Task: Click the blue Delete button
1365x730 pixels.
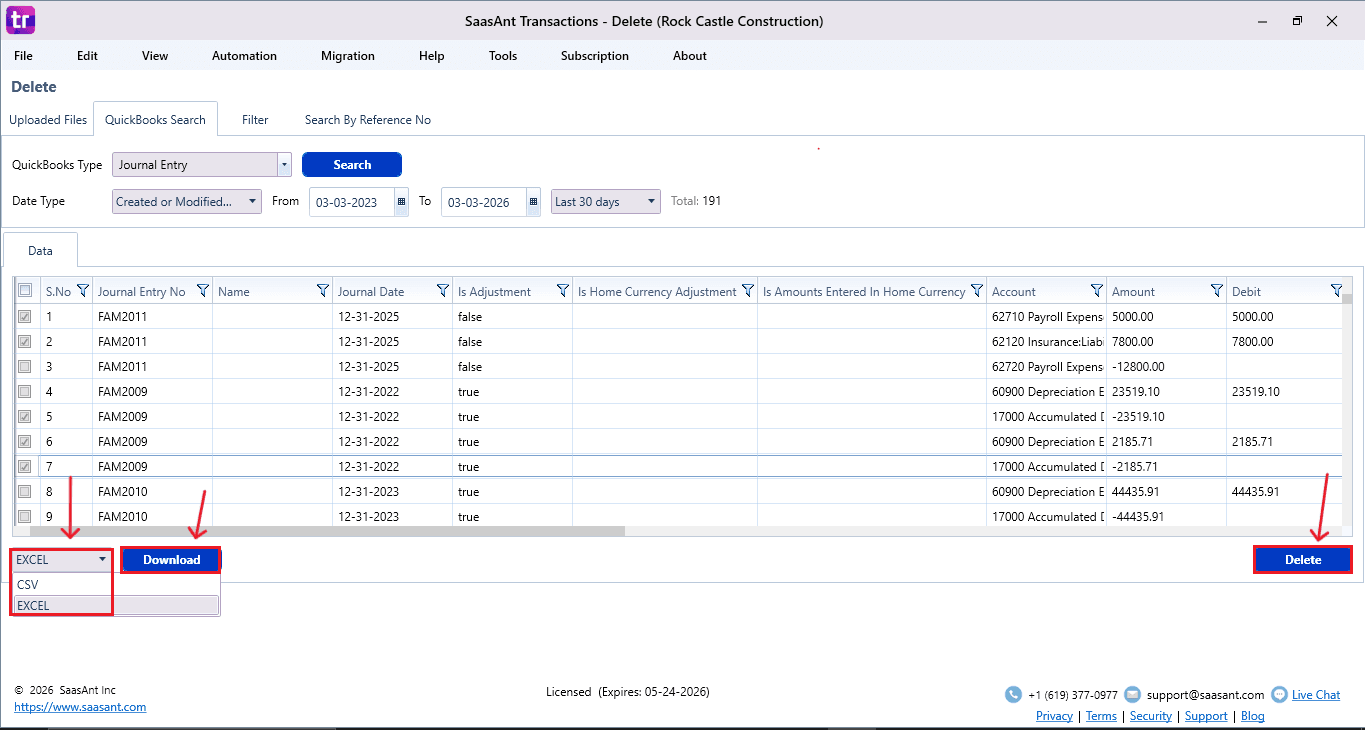Action: point(1302,560)
